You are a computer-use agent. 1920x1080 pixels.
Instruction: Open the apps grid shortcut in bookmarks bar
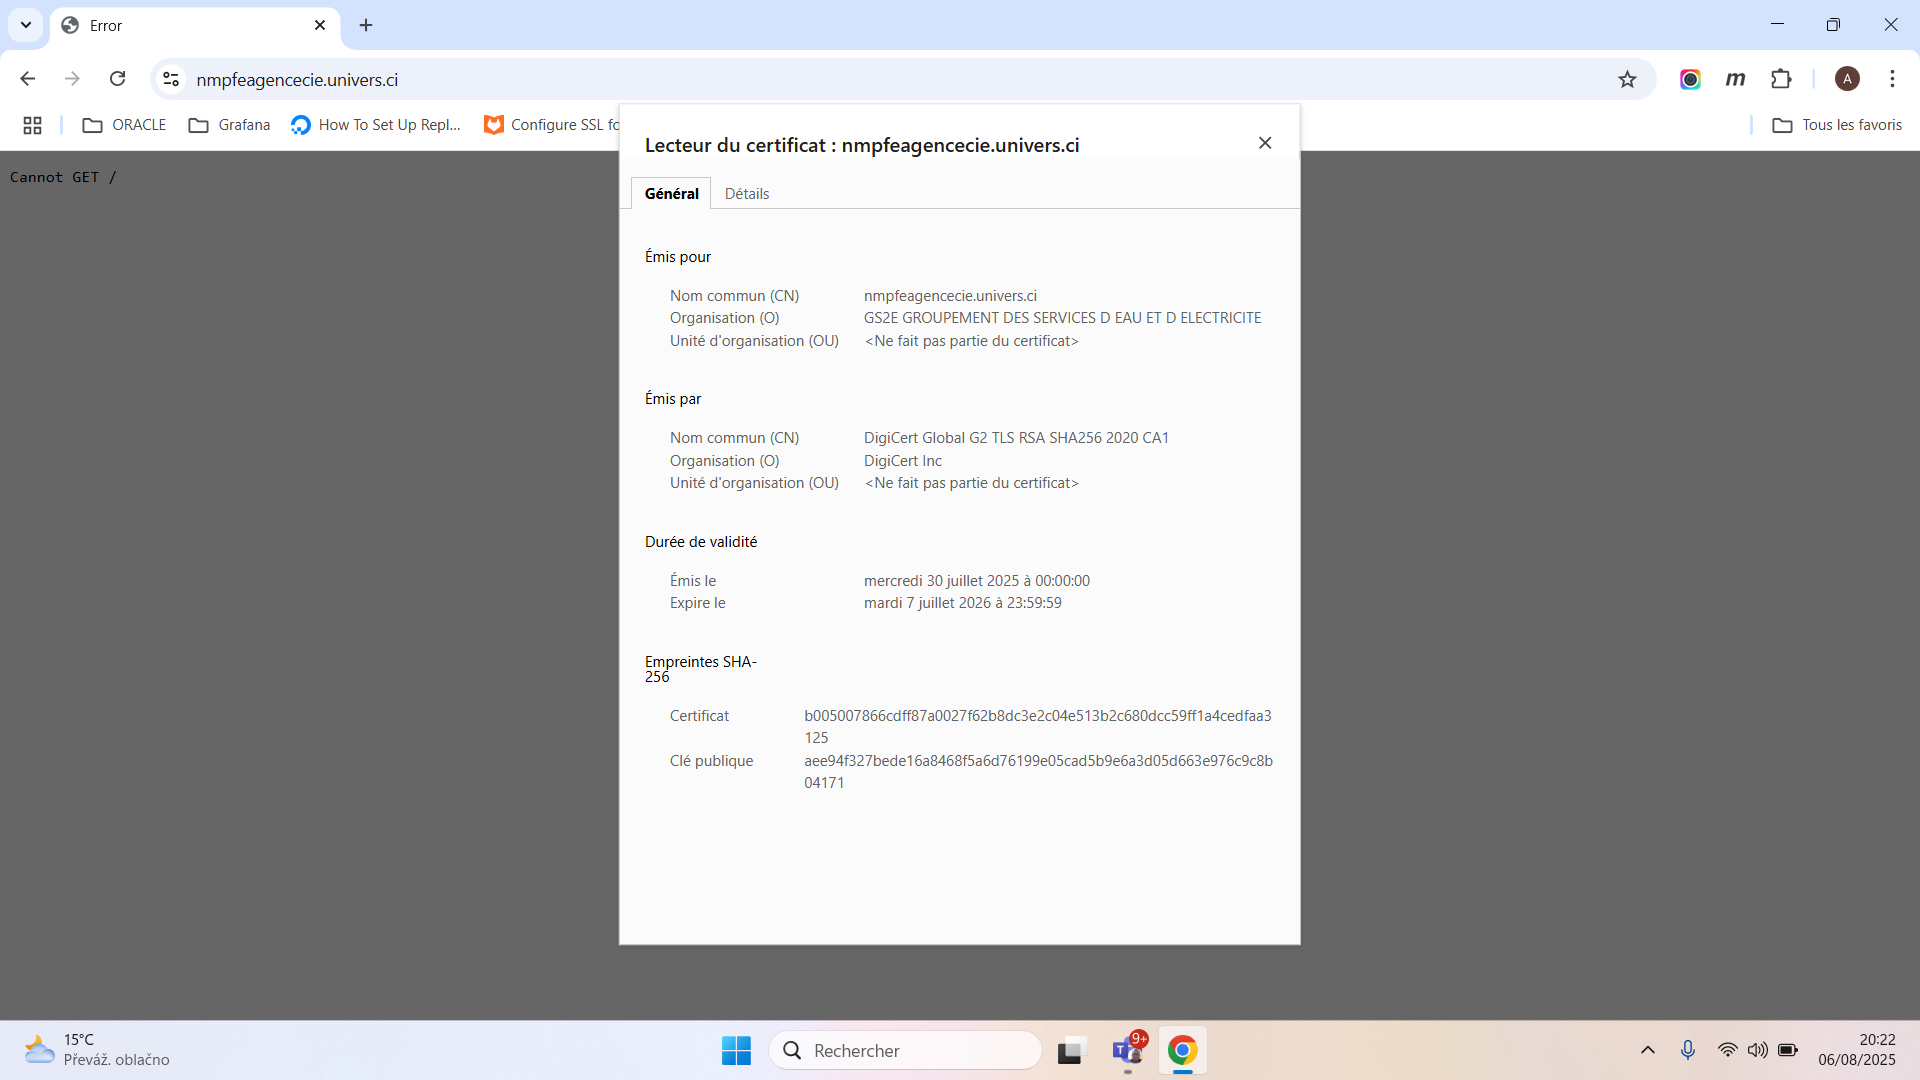[x=32, y=125]
